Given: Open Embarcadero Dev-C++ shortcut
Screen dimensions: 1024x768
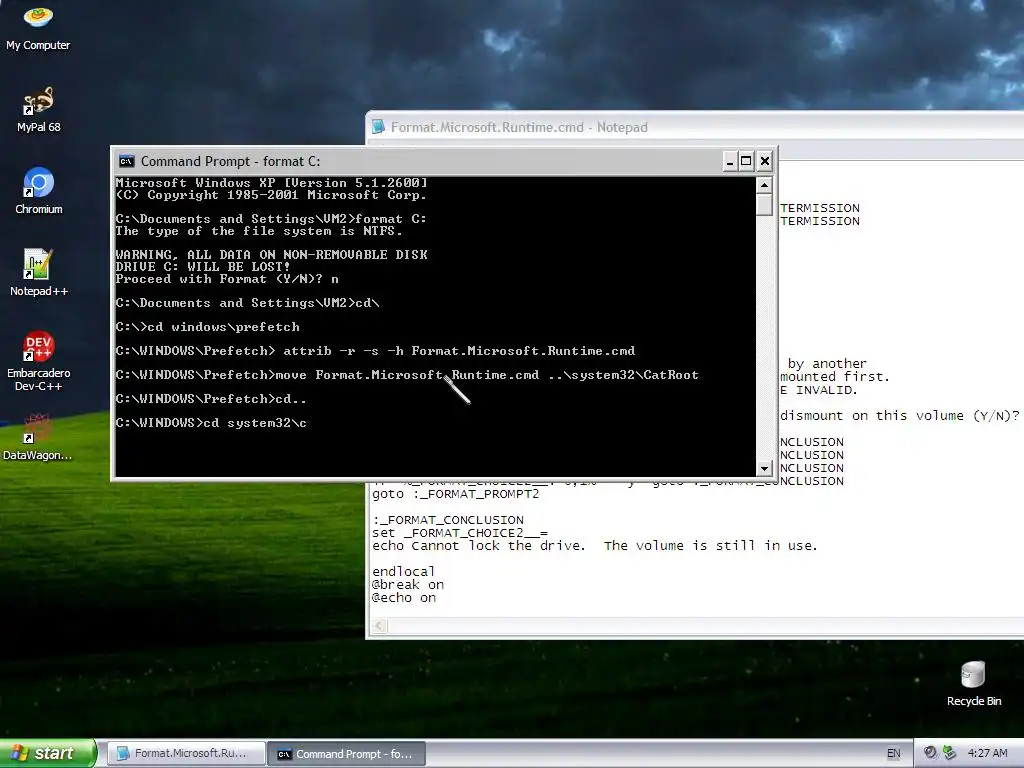Looking at the screenshot, I should (38, 360).
